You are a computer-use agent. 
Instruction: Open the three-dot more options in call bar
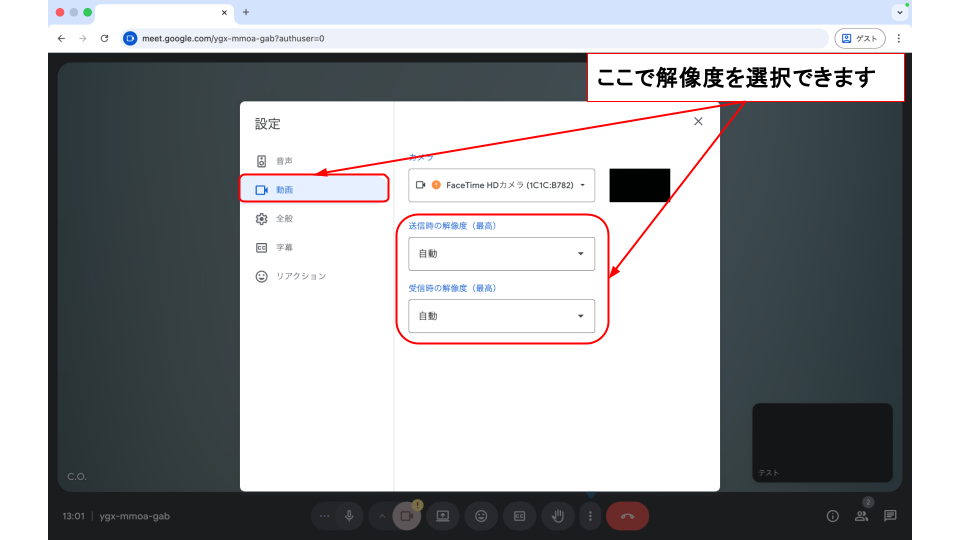coord(591,516)
